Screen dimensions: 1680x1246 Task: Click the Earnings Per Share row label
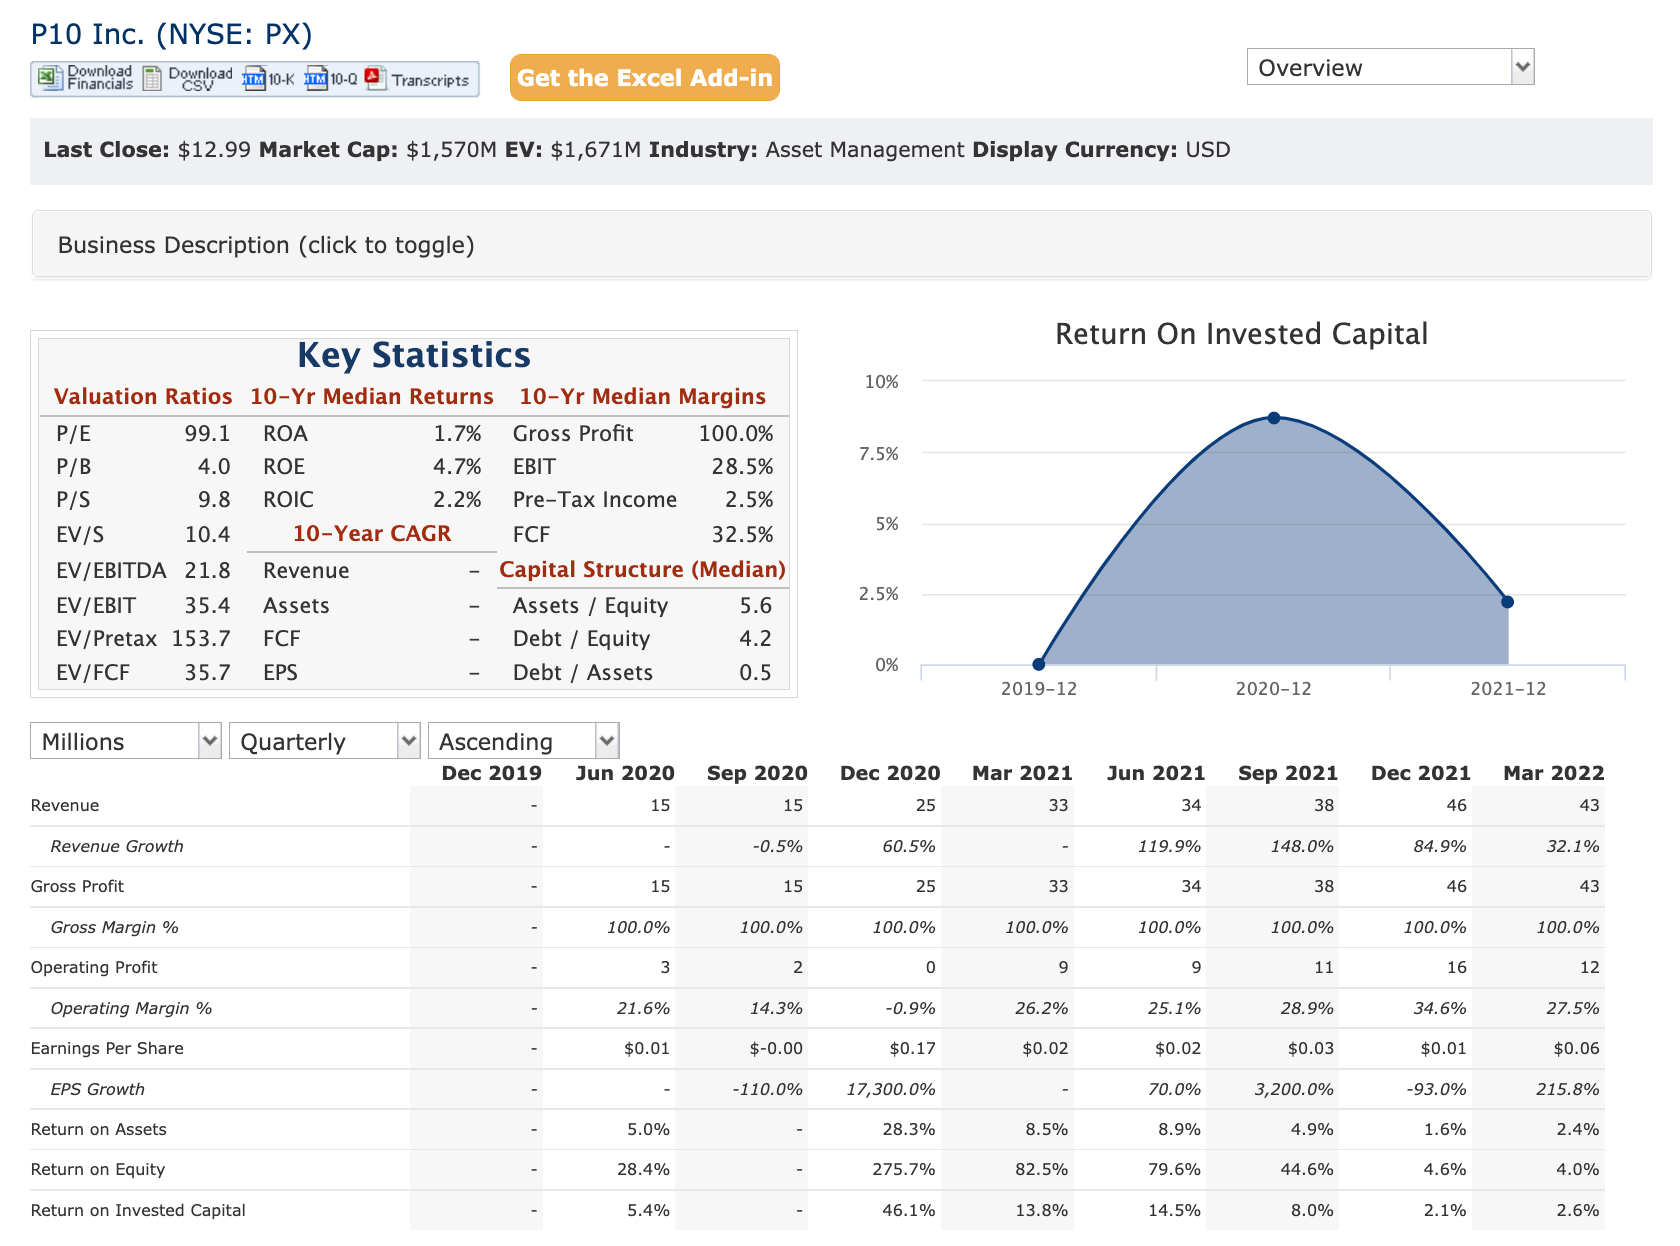[107, 1048]
